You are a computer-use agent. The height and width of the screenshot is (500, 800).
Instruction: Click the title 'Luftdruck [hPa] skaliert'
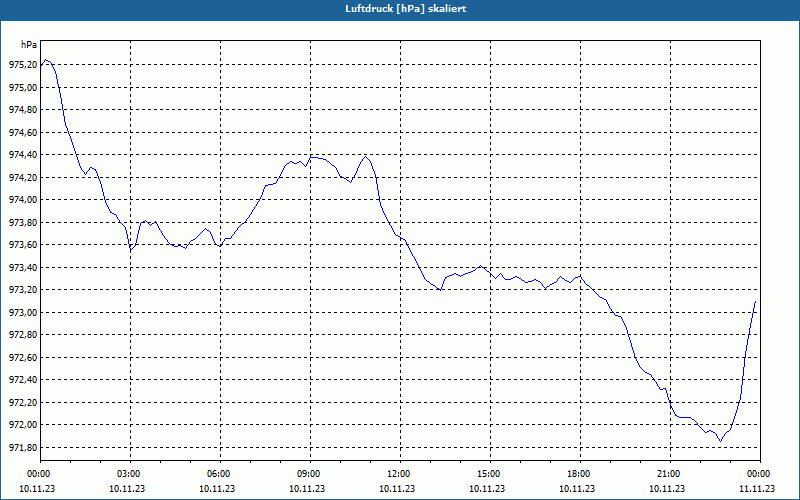pyautogui.click(x=406, y=9)
